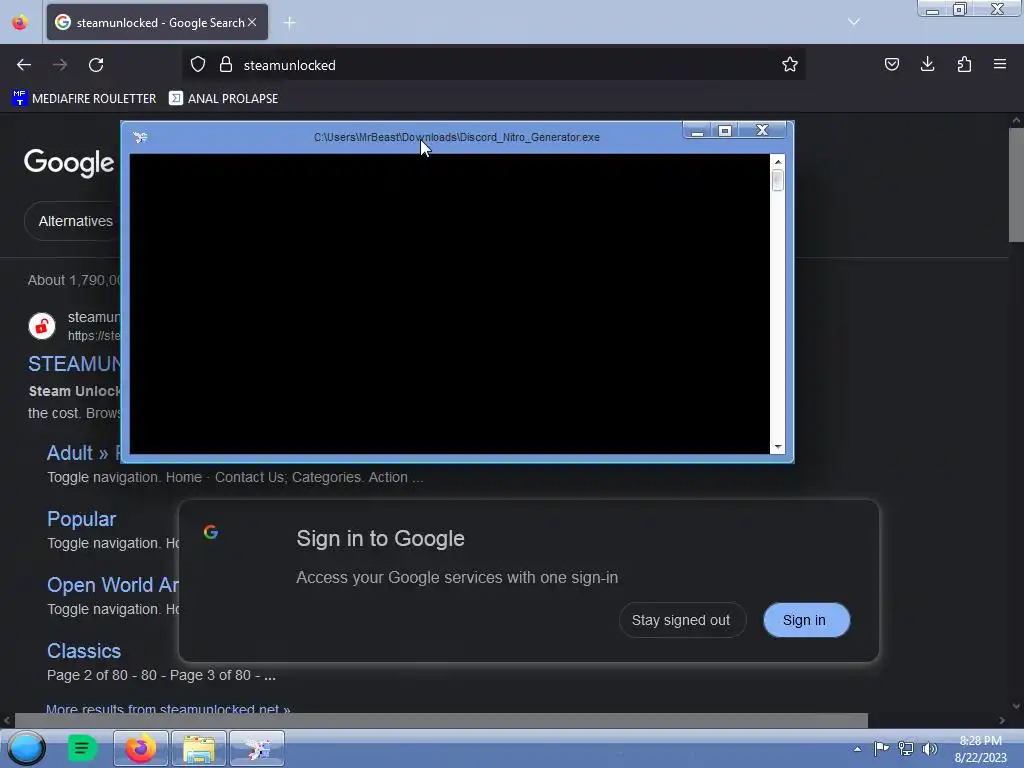Open a new tab with plus button
Screen dimensions: 1024x768
coord(289,23)
